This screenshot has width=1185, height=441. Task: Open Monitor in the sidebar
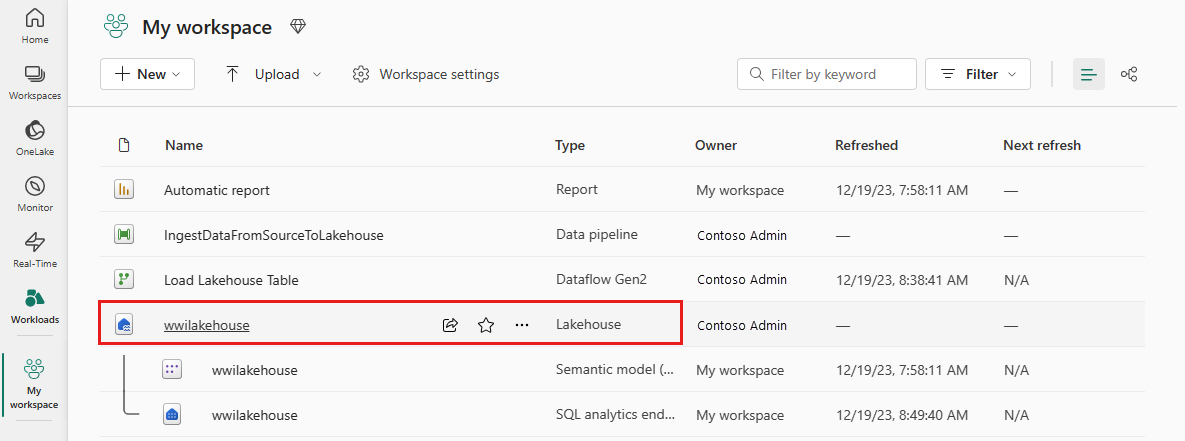point(35,195)
